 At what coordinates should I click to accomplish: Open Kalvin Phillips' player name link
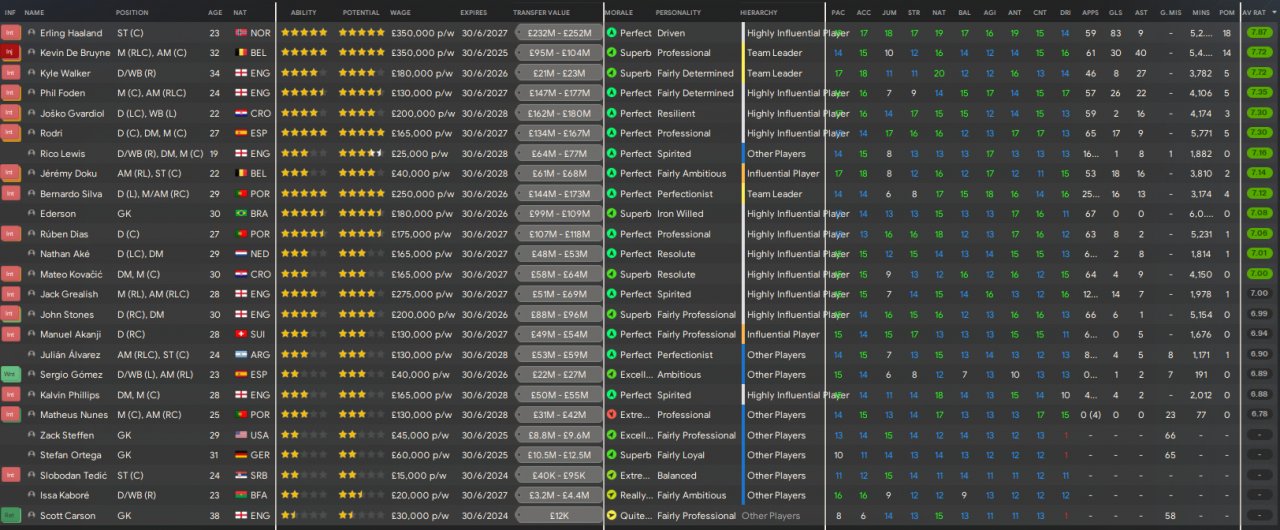[70, 395]
